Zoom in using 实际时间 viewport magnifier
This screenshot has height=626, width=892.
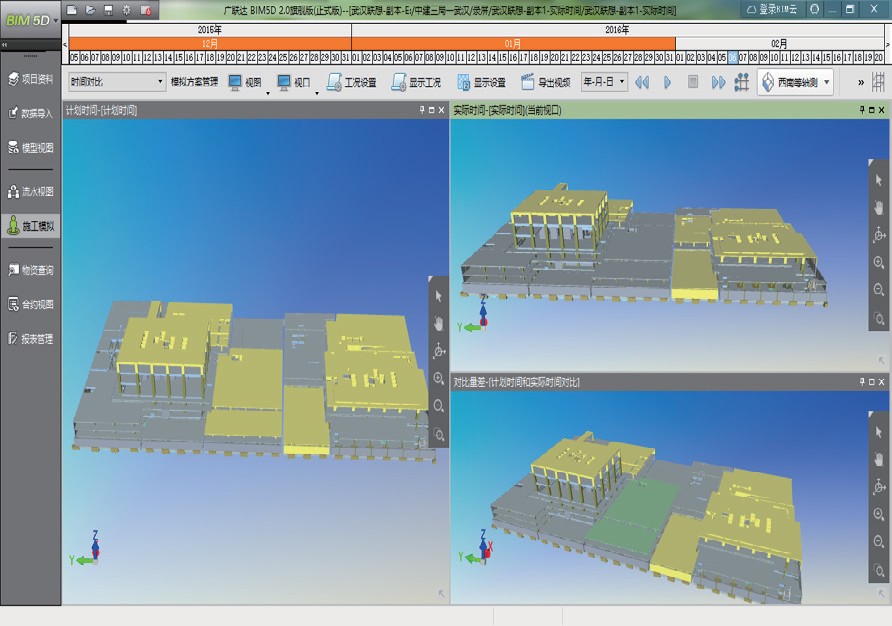[879, 263]
